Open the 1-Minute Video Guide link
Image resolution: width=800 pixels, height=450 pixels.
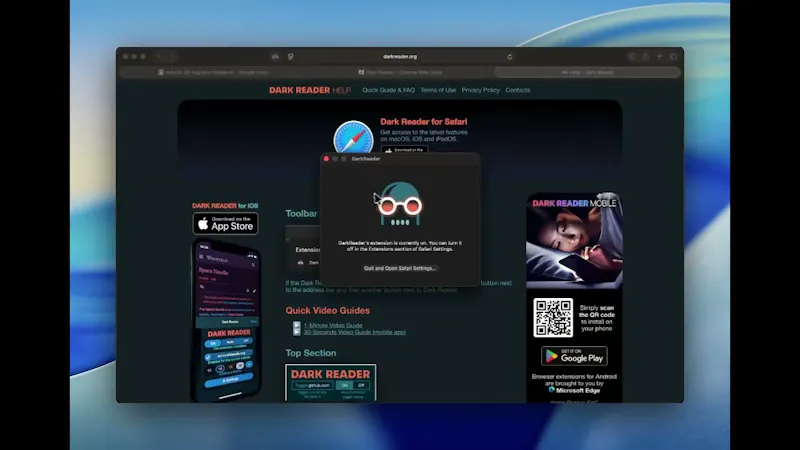pyautogui.click(x=333, y=326)
